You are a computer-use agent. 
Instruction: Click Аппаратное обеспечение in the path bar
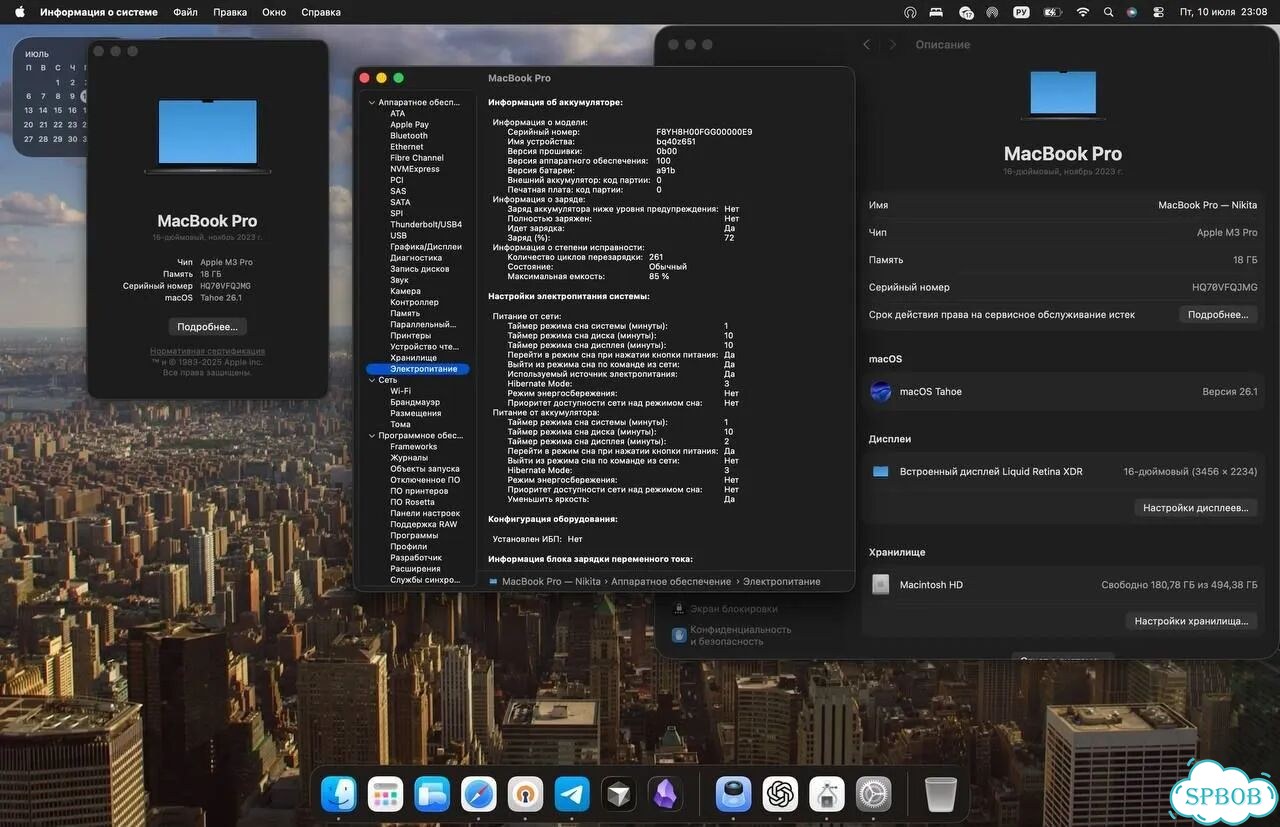pos(671,581)
